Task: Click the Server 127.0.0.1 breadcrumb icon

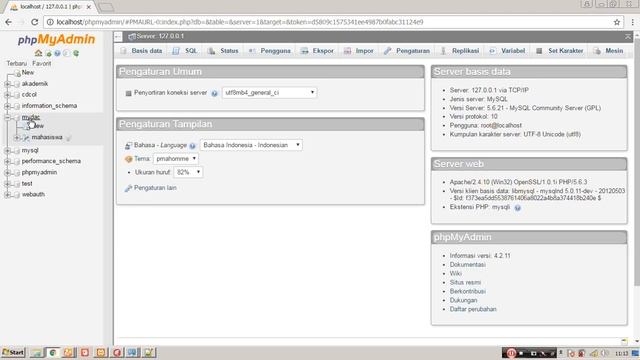Action: 132,37
